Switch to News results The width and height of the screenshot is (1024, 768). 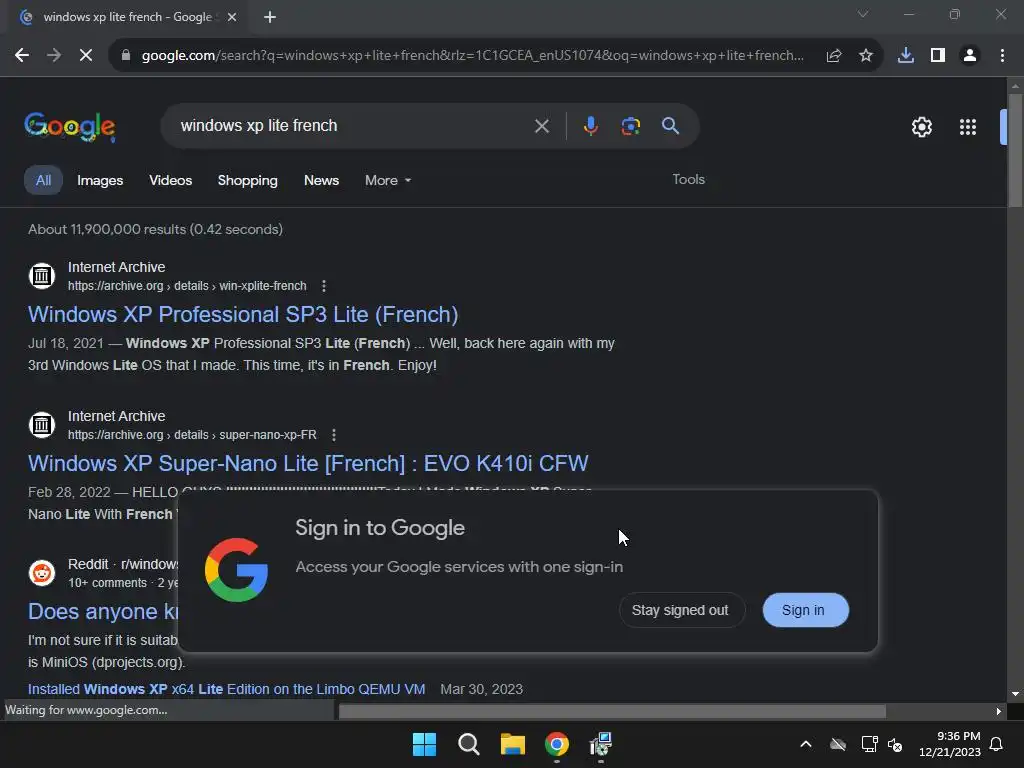pos(321,180)
